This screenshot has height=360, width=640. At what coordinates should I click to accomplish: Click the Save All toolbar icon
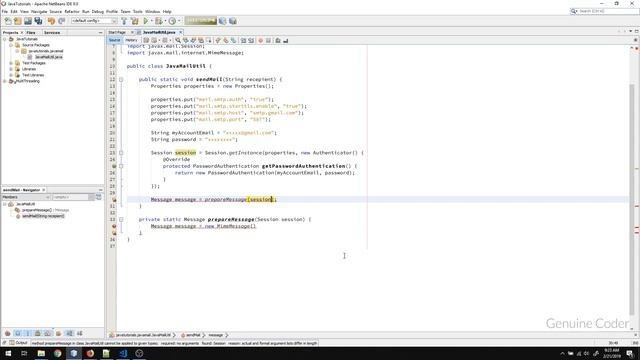38,21
